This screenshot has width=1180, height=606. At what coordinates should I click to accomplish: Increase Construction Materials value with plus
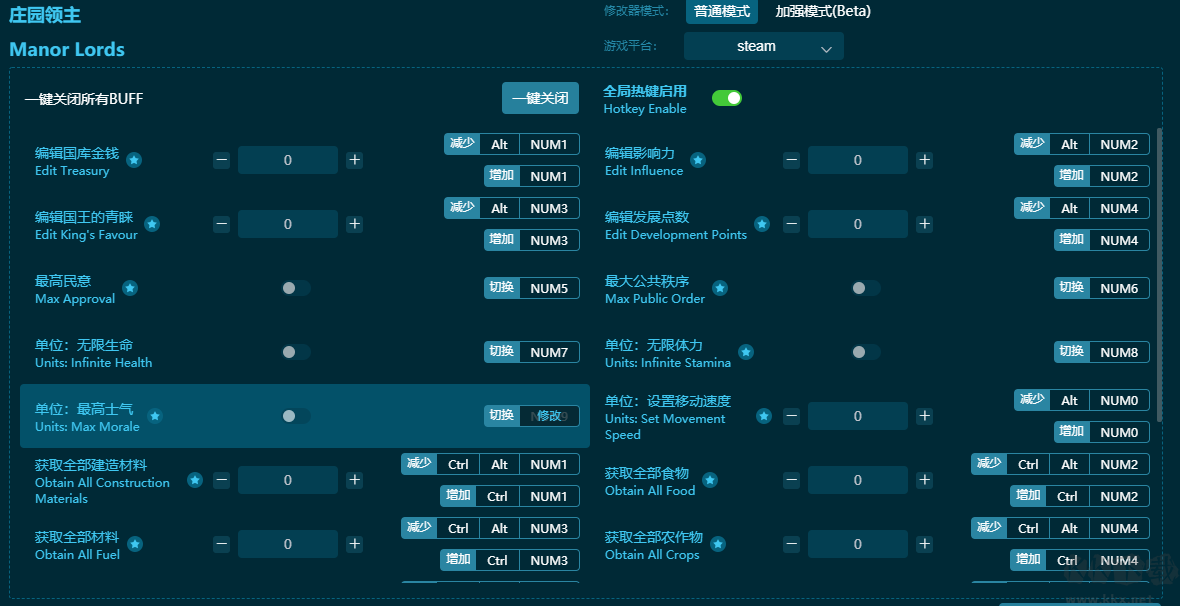(354, 480)
